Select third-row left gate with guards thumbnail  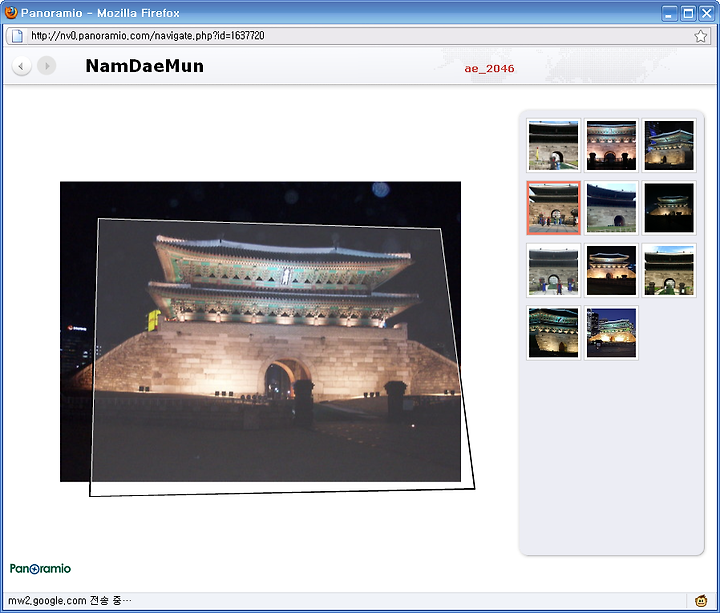(553, 270)
